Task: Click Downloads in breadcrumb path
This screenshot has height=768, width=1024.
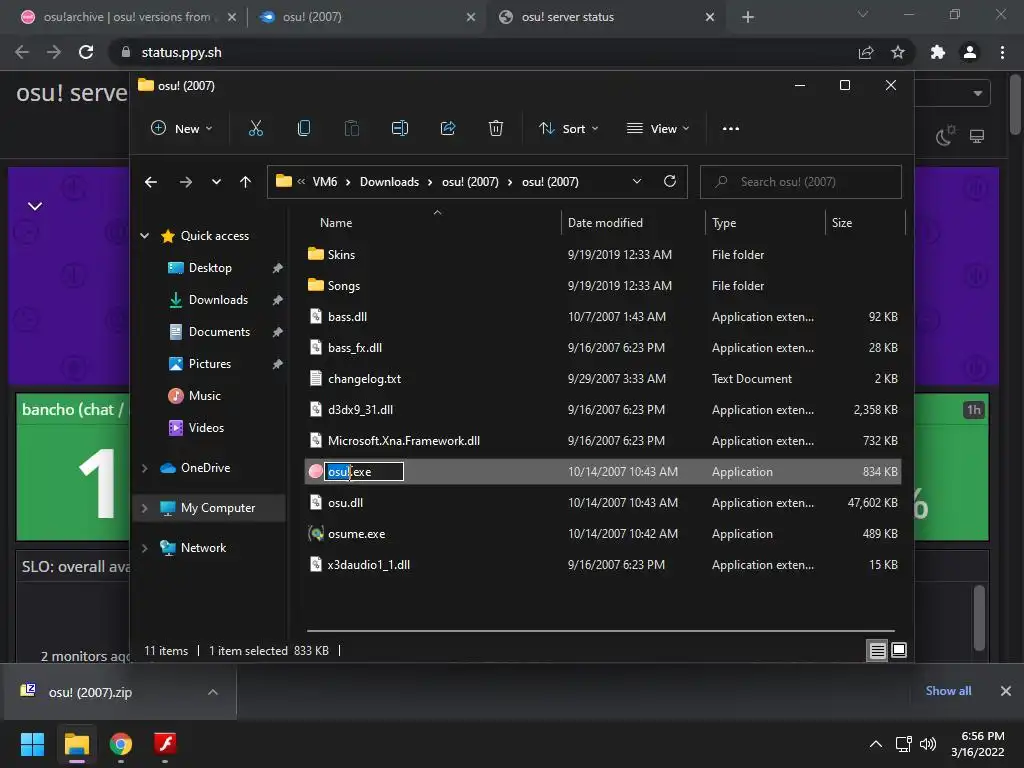Action: coord(389,182)
